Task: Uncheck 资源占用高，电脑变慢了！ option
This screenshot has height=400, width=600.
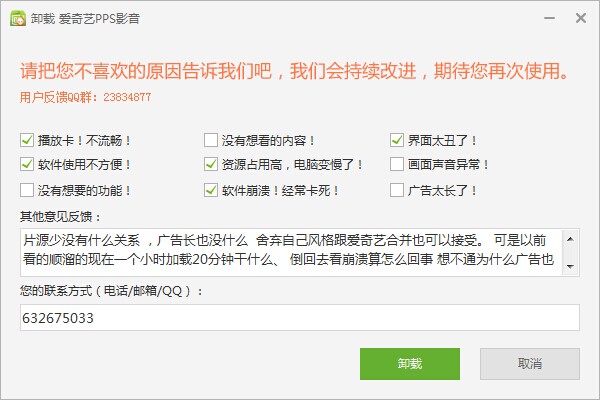Action: coord(211,164)
